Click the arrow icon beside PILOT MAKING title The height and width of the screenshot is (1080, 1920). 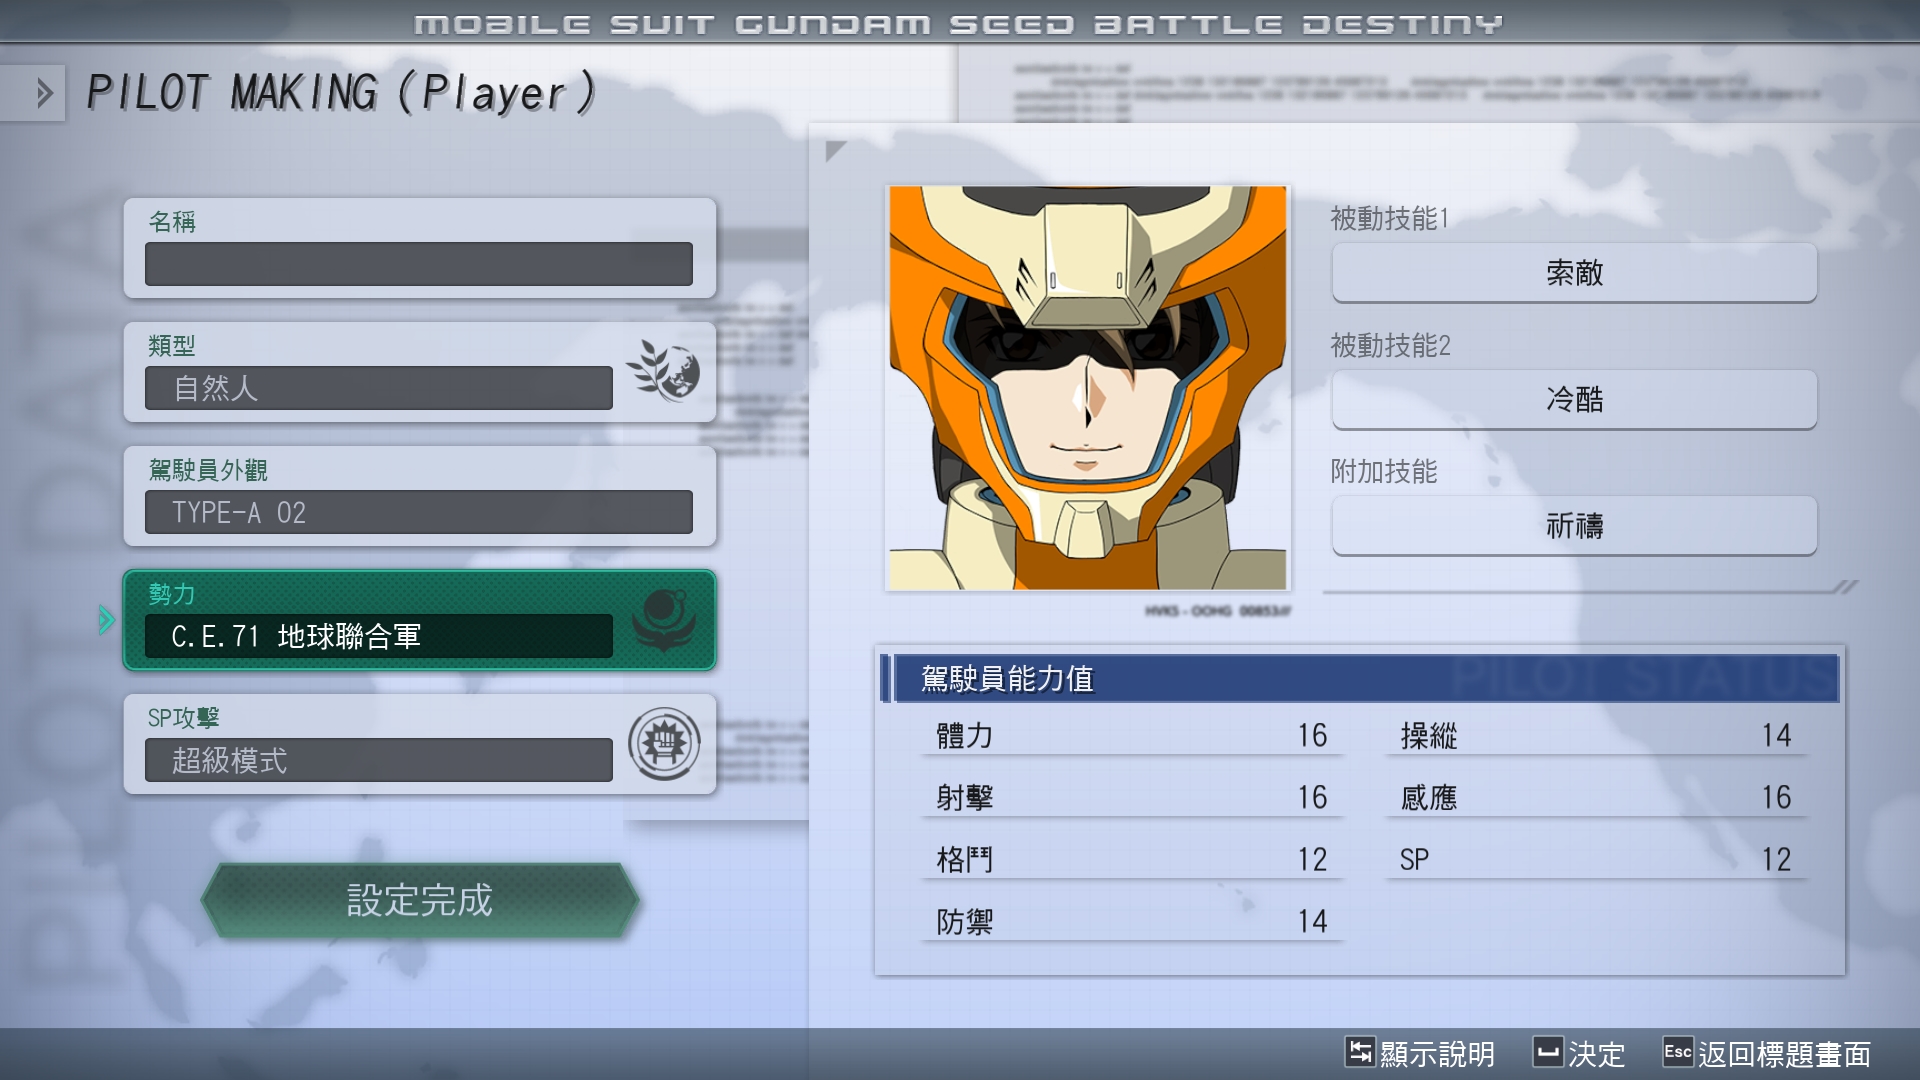pyautogui.click(x=43, y=93)
